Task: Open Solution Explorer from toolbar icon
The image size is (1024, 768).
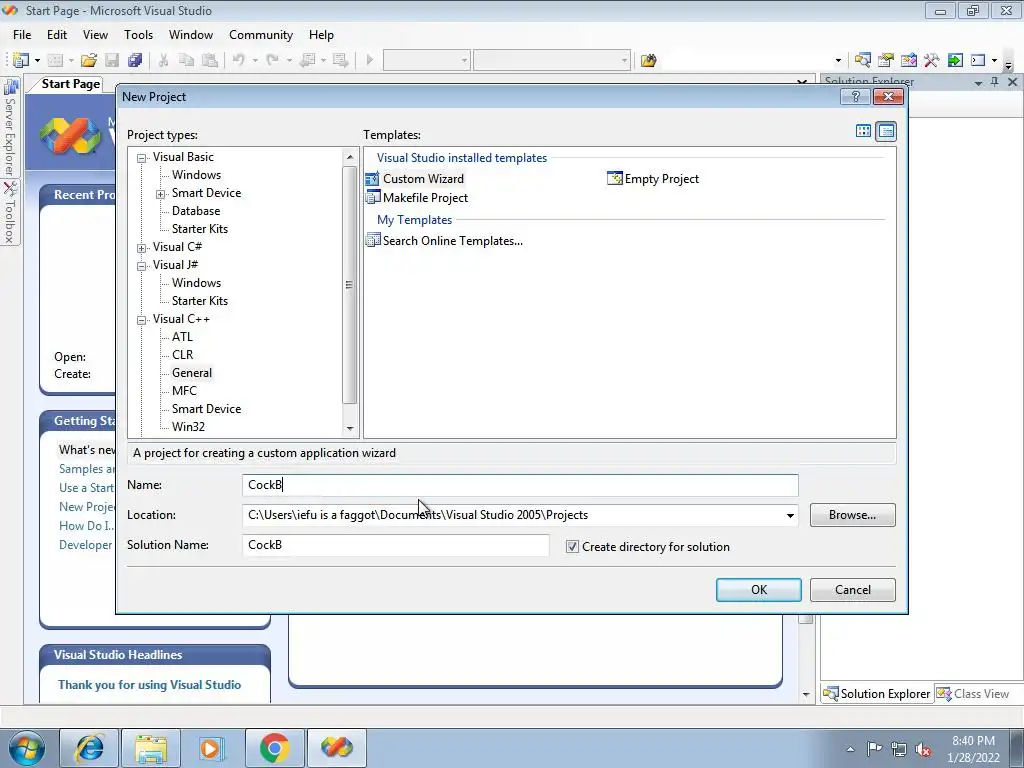Action: click(x=862, y=60)
